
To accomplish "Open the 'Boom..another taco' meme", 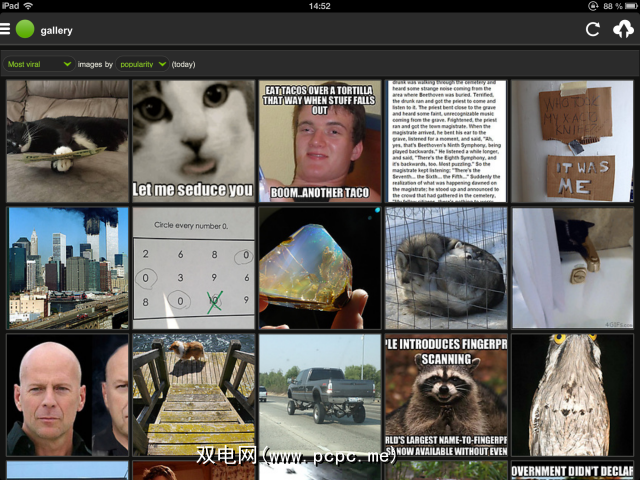I will pyautogui.click(x=320, y=141).
